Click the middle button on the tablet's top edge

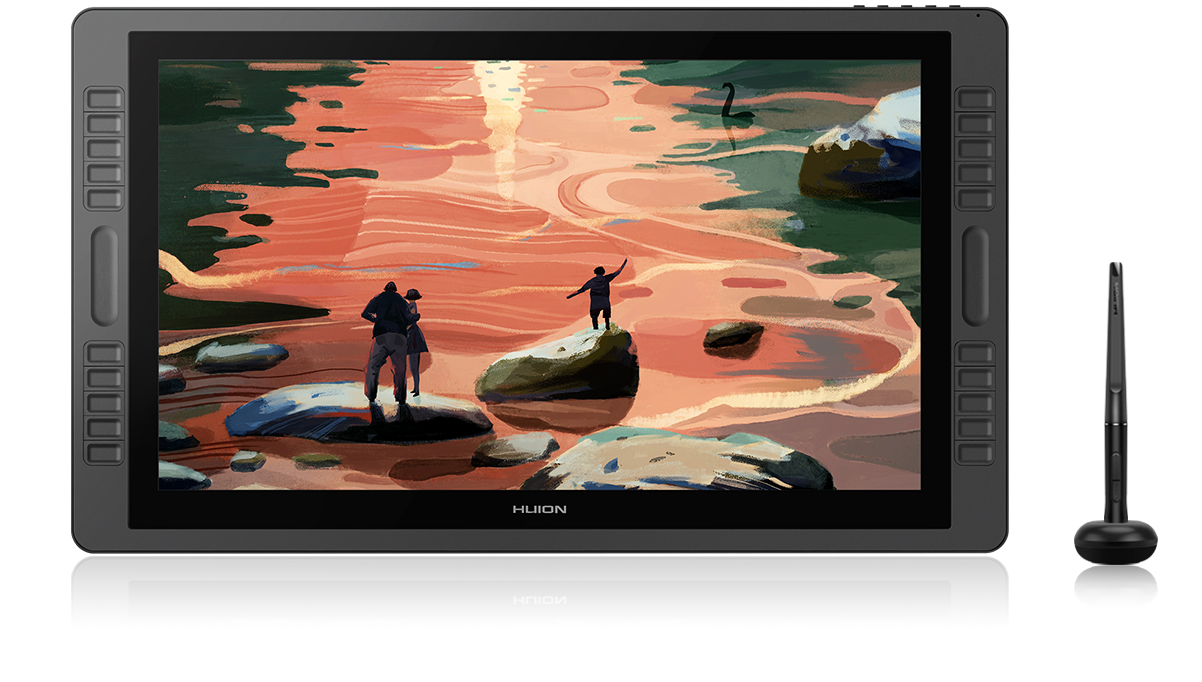909,7
